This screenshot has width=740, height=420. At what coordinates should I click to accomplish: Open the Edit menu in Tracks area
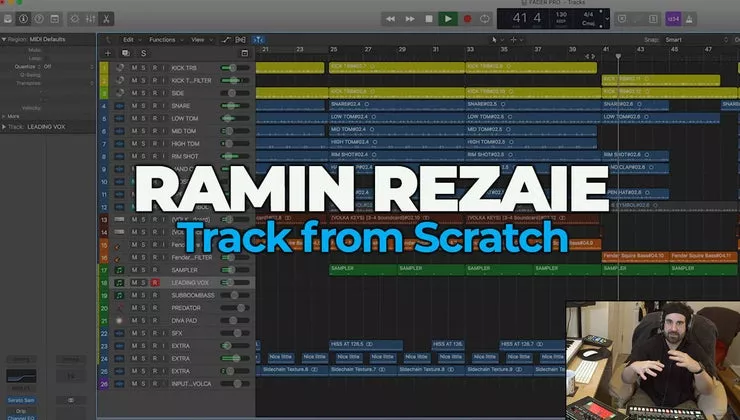128,40
